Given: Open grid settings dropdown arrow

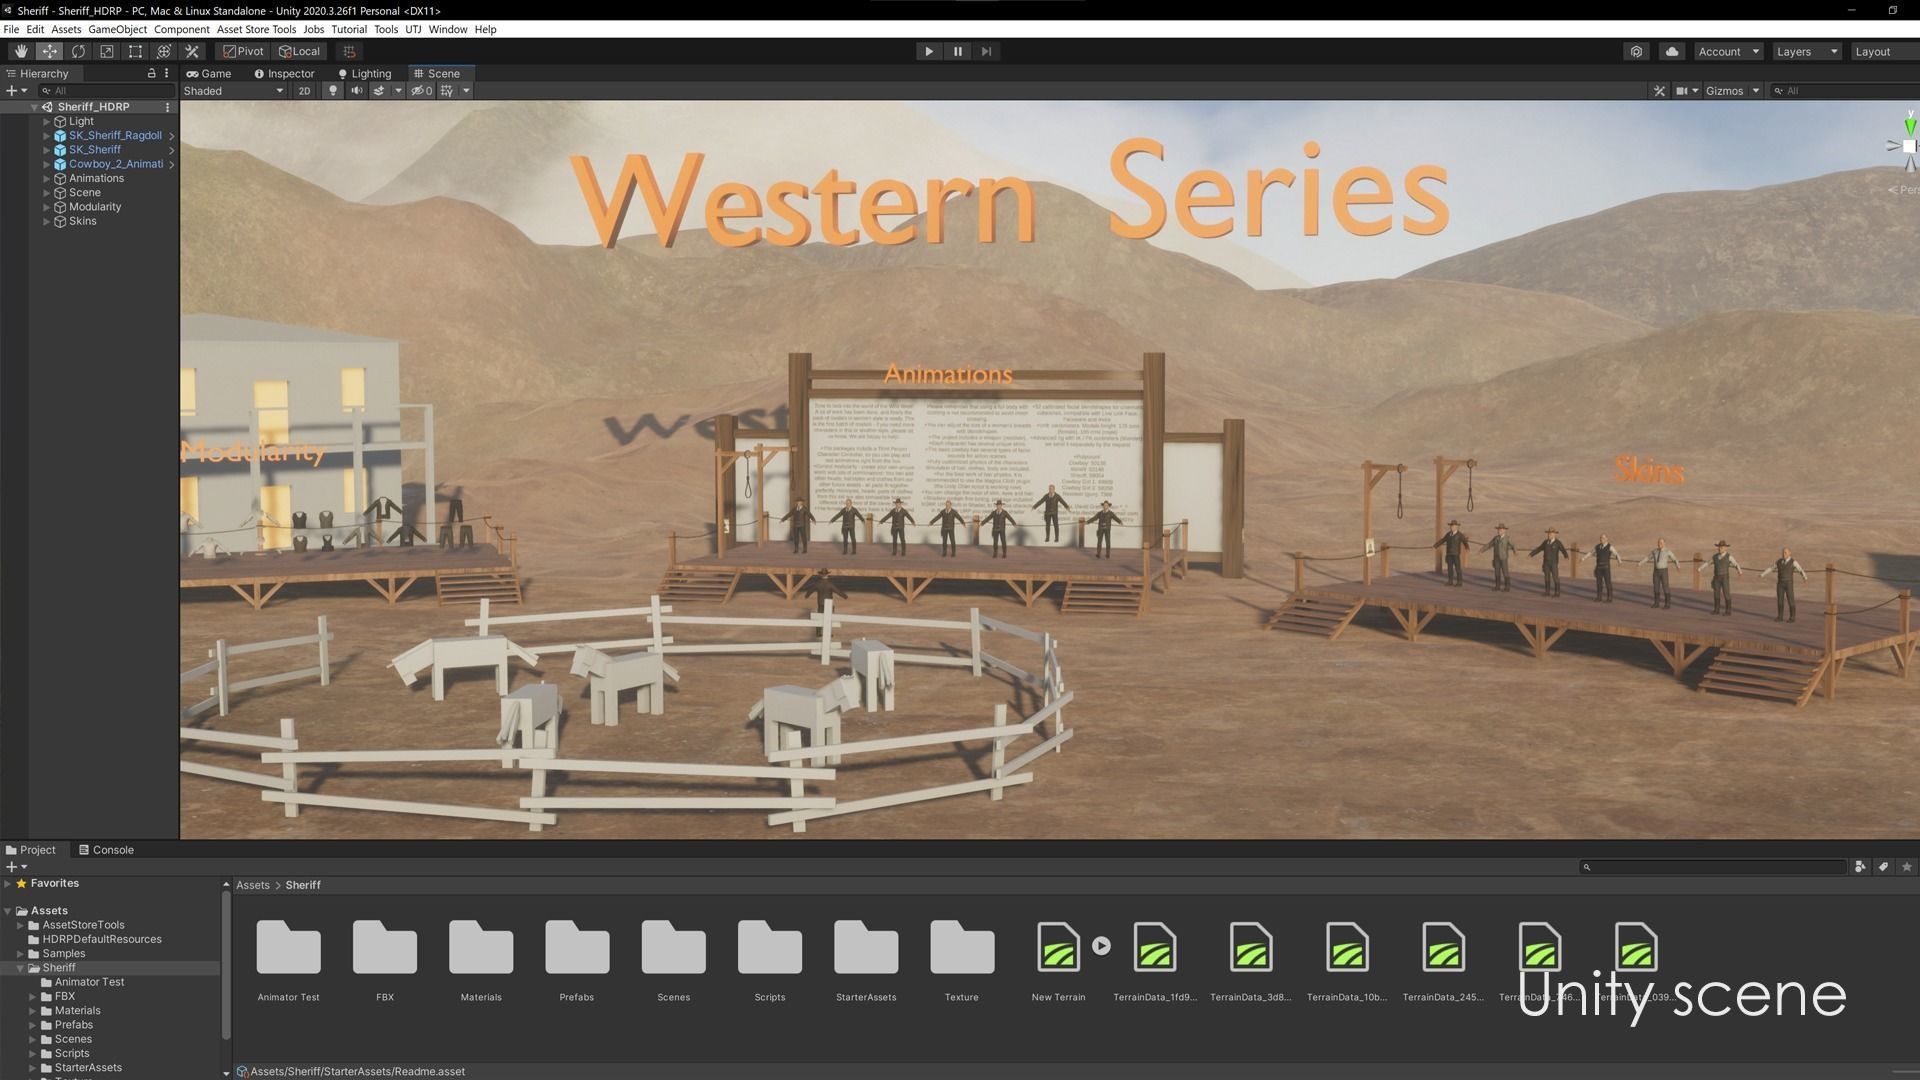Looking at the screenshot, I should 466,90.
